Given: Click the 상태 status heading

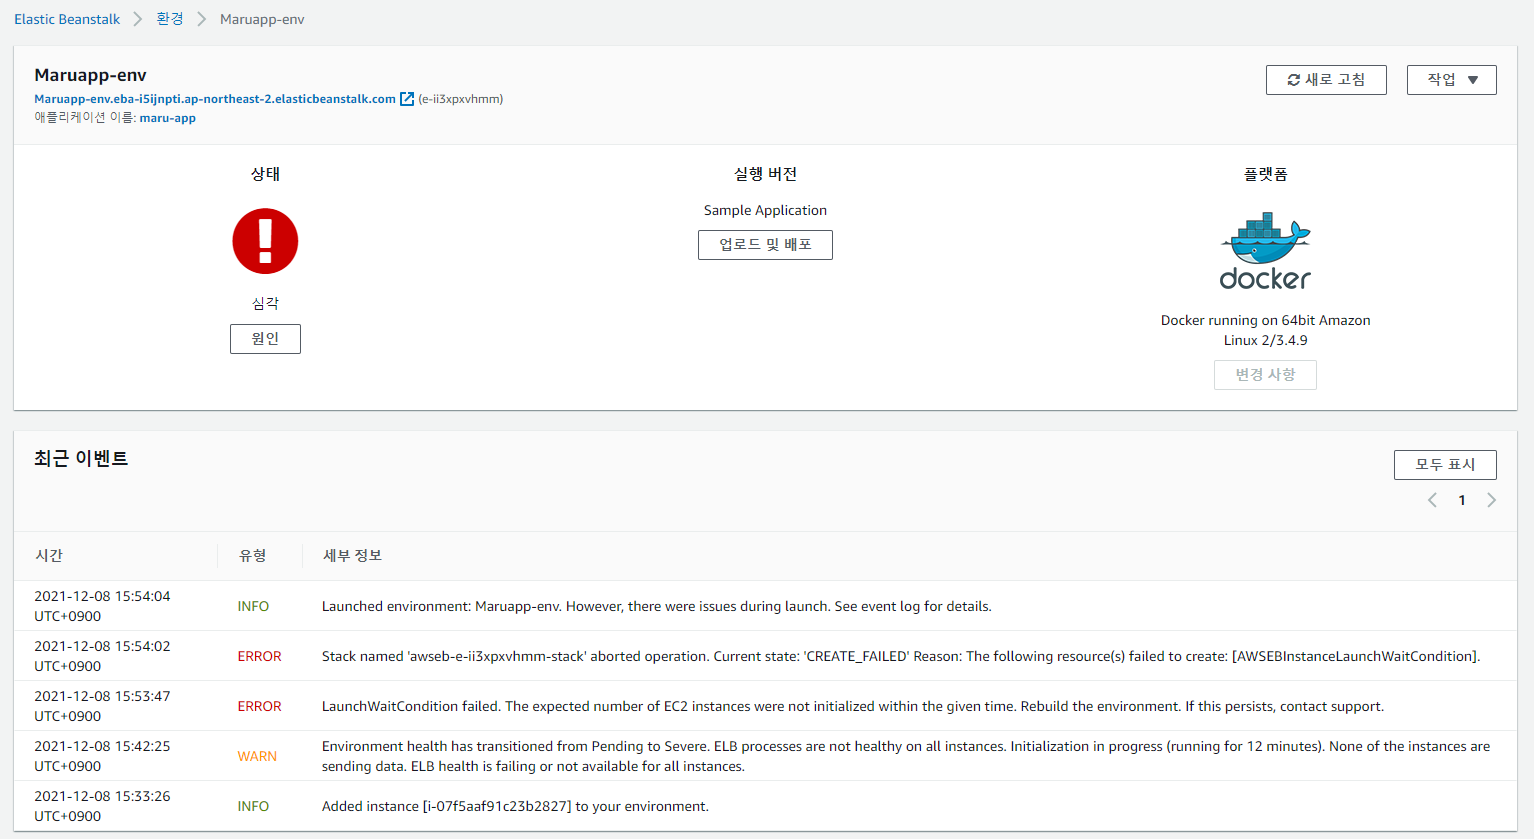Looking at the screenshot, I should point(265,174).
